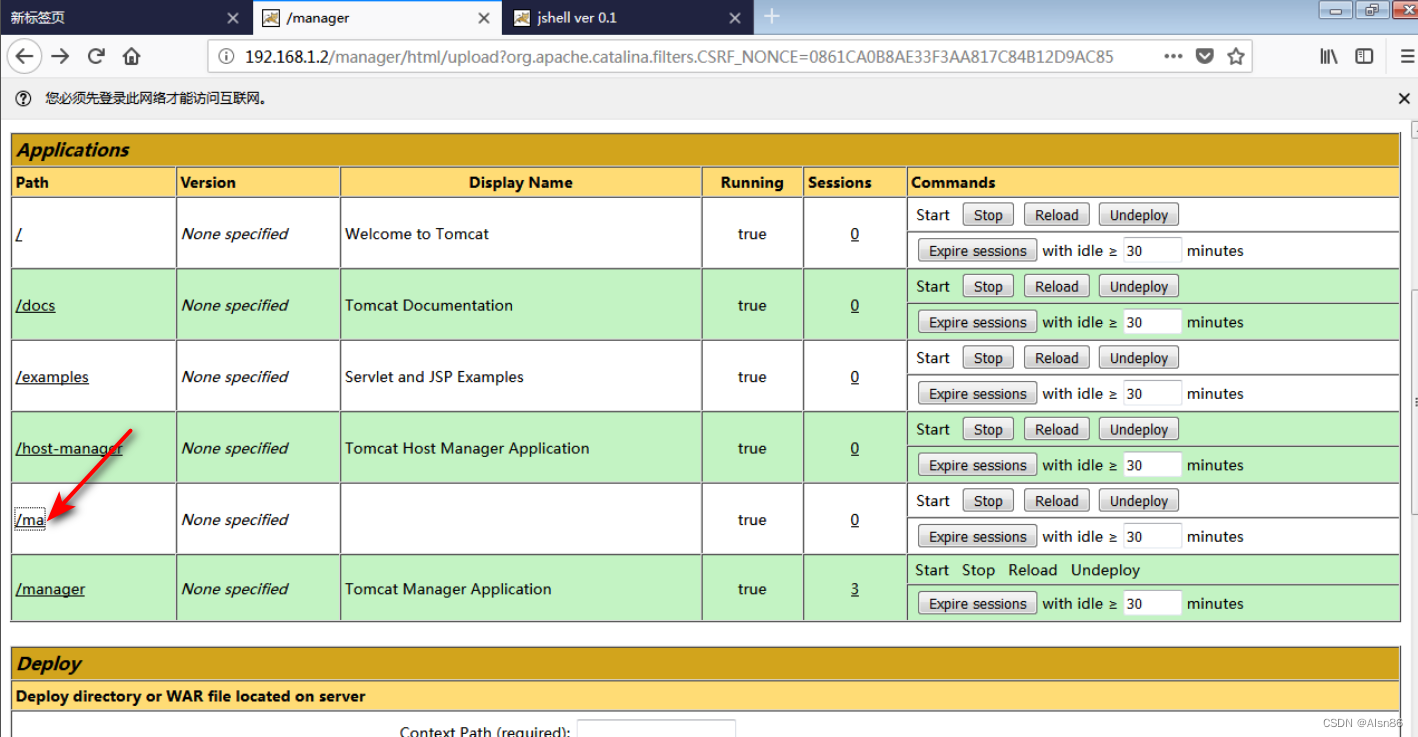The height and width of the screenshot is (737, 1418).
Task: Open a new tab with plus icon
Action: 771,16
